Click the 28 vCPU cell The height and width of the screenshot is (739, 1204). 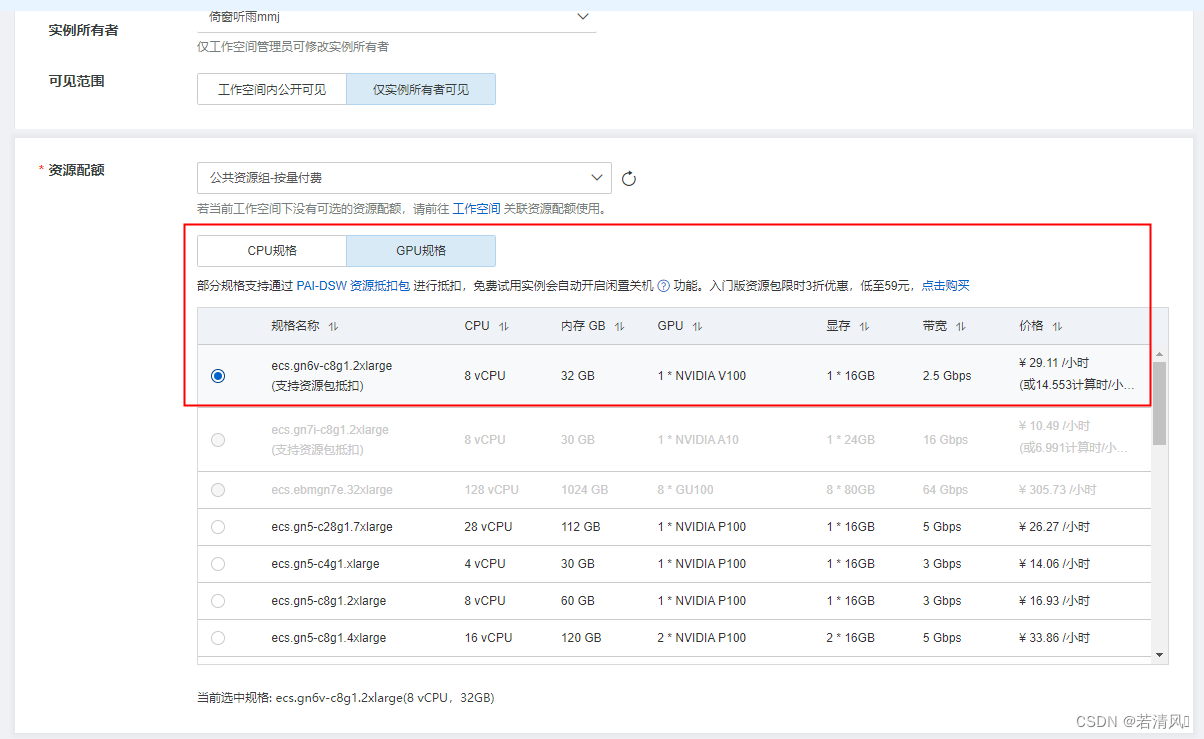pyautogui.click(x=489, y=527)
